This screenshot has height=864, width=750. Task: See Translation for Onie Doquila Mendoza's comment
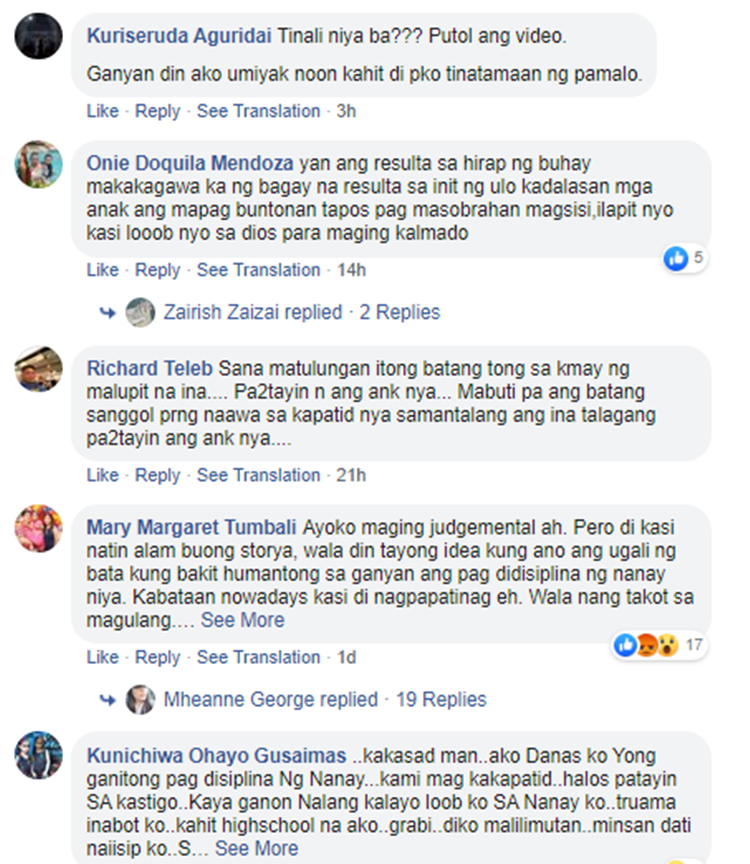click(x=258, y=270)
